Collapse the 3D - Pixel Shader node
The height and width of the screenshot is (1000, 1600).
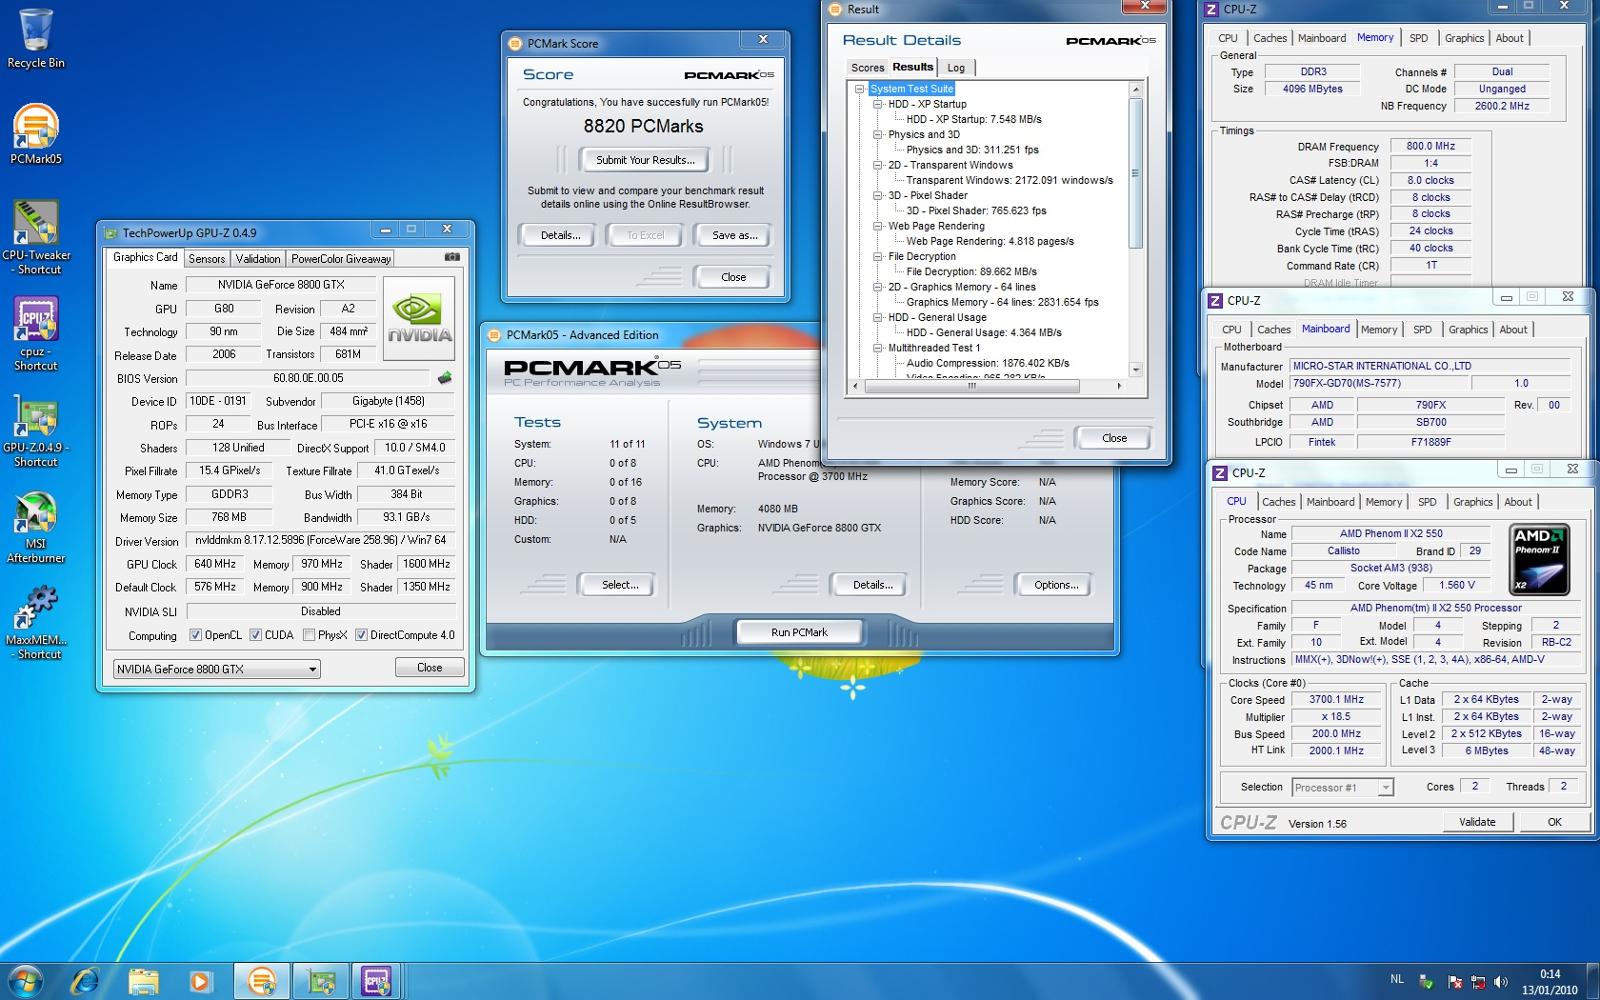click(877, 195)
